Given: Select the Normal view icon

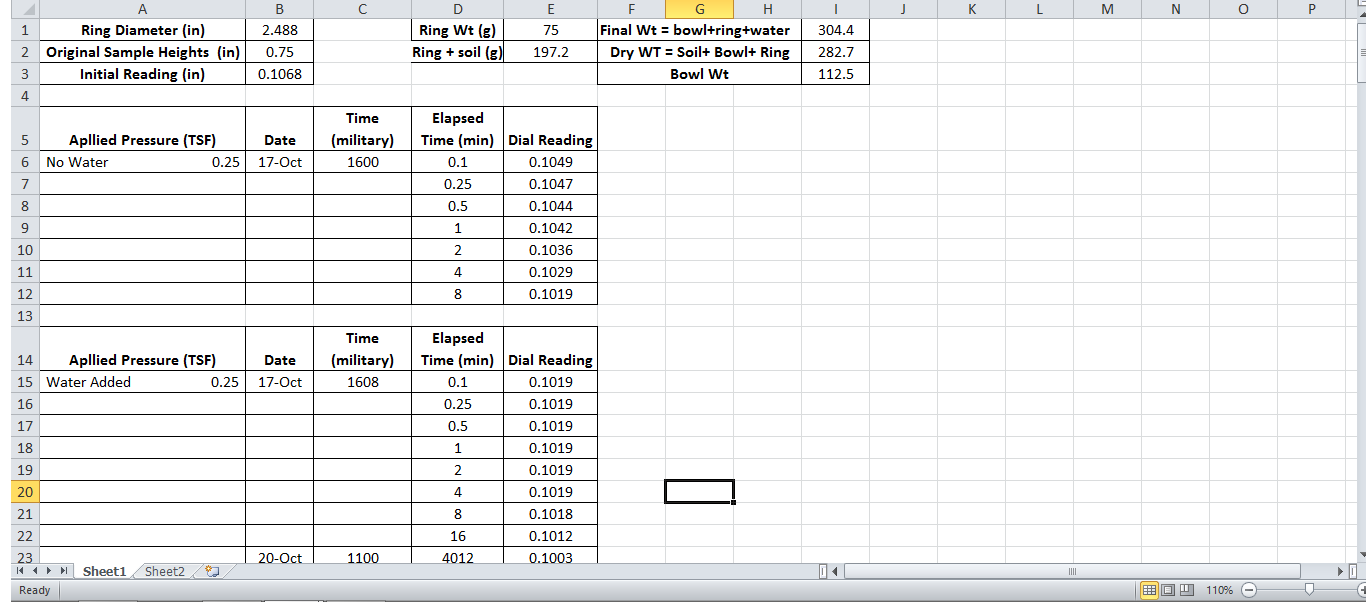Looking at the screenshot, I should click(x=1148, y=589).
